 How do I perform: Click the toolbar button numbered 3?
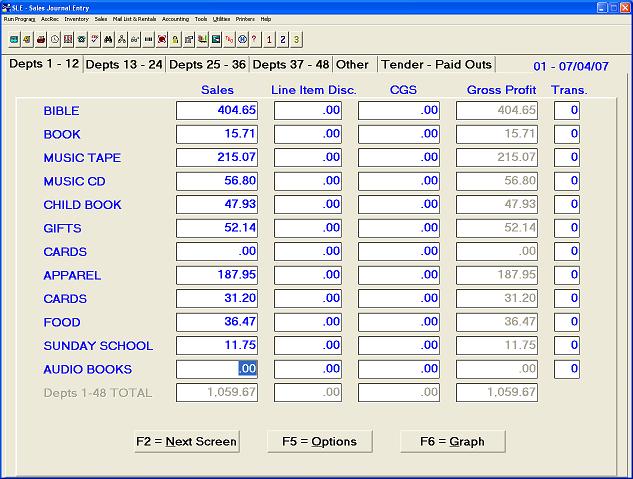click(x=296, y=40)
